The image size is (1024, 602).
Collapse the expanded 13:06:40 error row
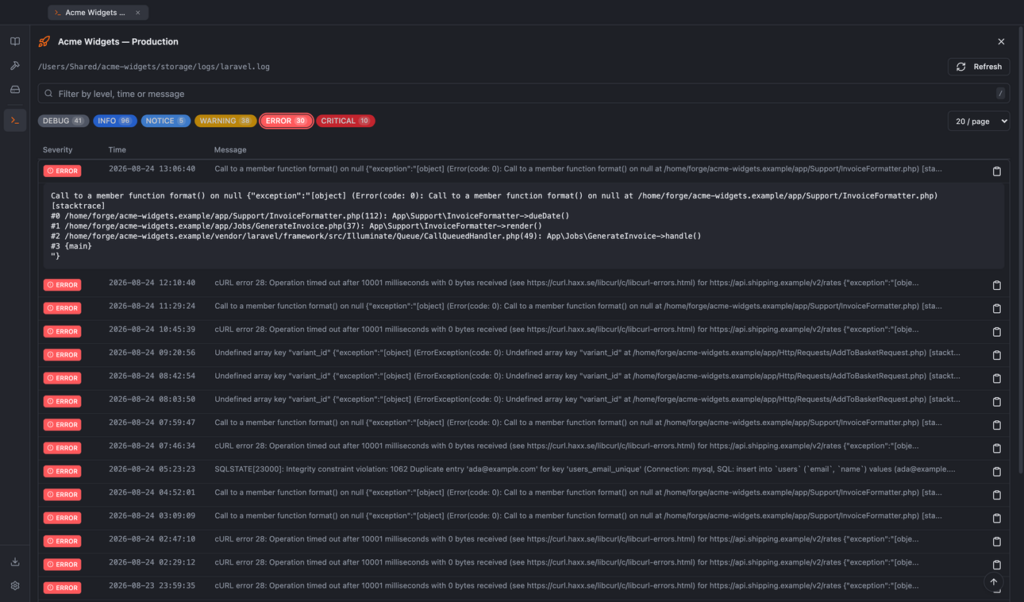(523, 170)
